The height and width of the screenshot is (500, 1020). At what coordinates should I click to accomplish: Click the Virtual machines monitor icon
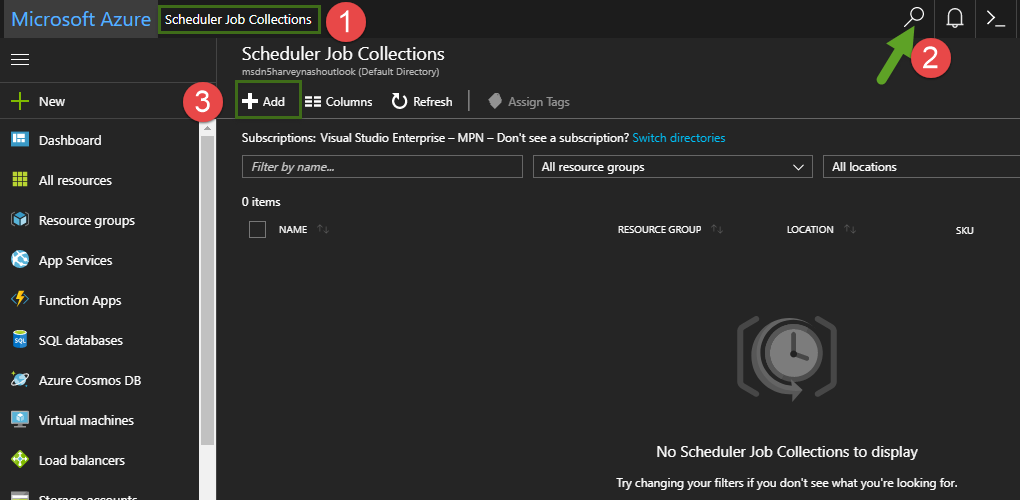coord(20,420)
